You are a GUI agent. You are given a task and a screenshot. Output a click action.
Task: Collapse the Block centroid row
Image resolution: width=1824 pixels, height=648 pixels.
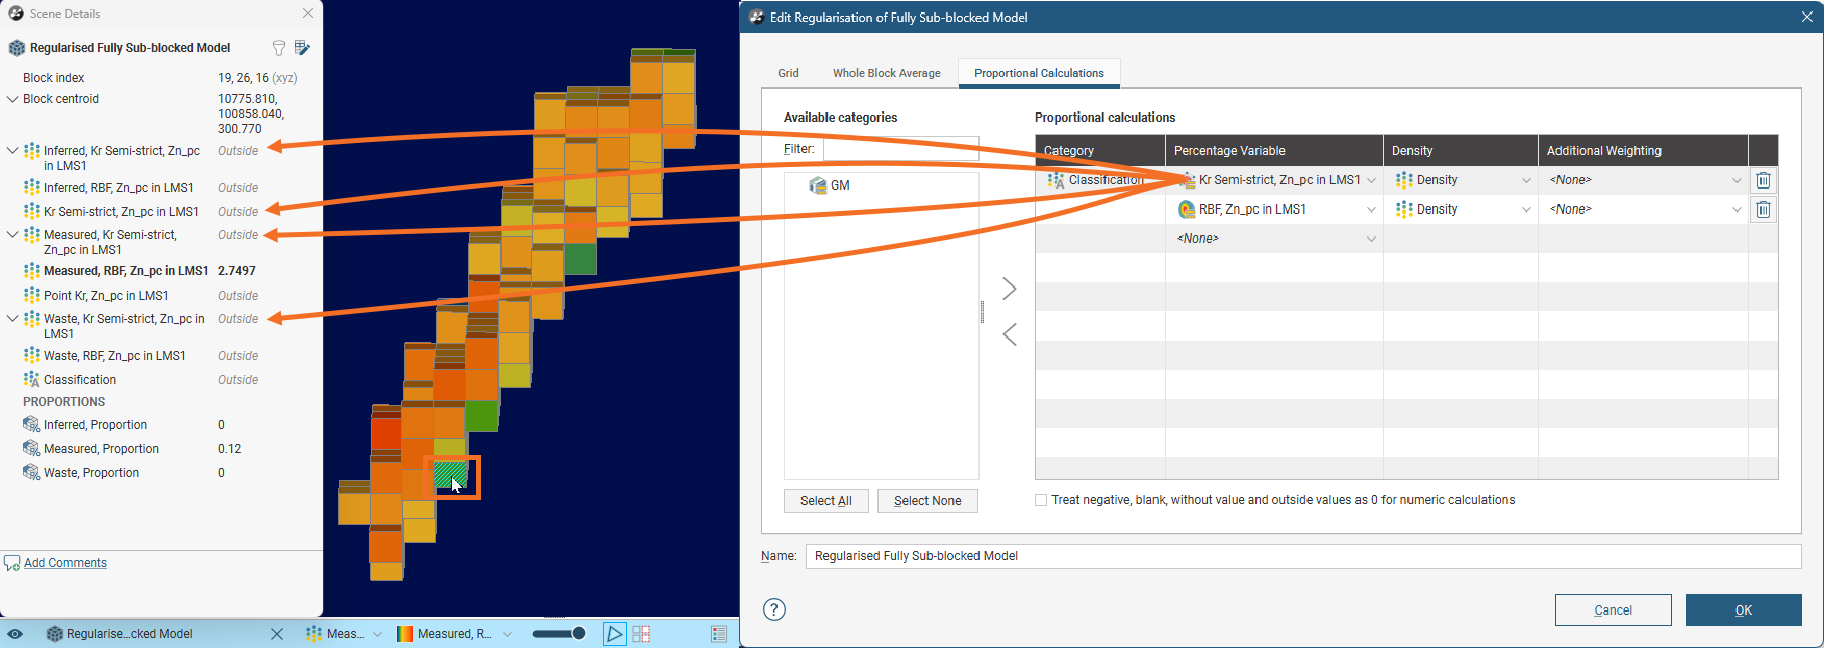tap(12, 99)
